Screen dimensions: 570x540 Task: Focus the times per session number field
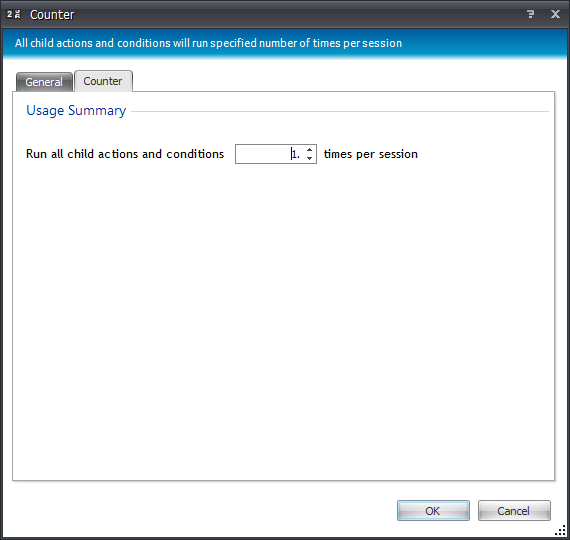(270, 154)
